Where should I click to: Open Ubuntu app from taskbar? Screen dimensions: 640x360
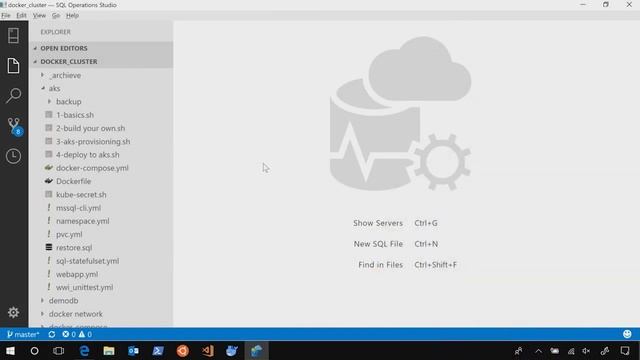tap(182, 351)
